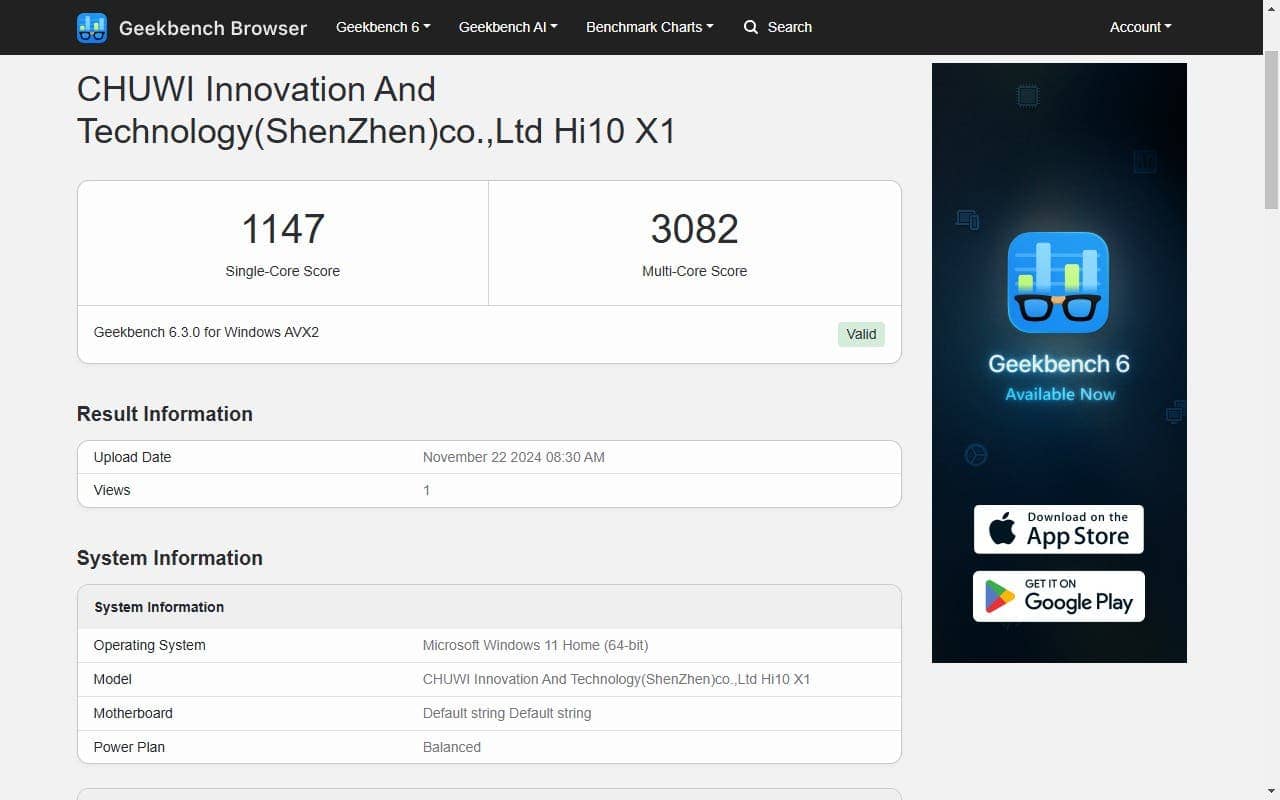1280x800 pixels.
Task: Expand the Geekbench 6 dropdown menu
Action: click(383, 27)
